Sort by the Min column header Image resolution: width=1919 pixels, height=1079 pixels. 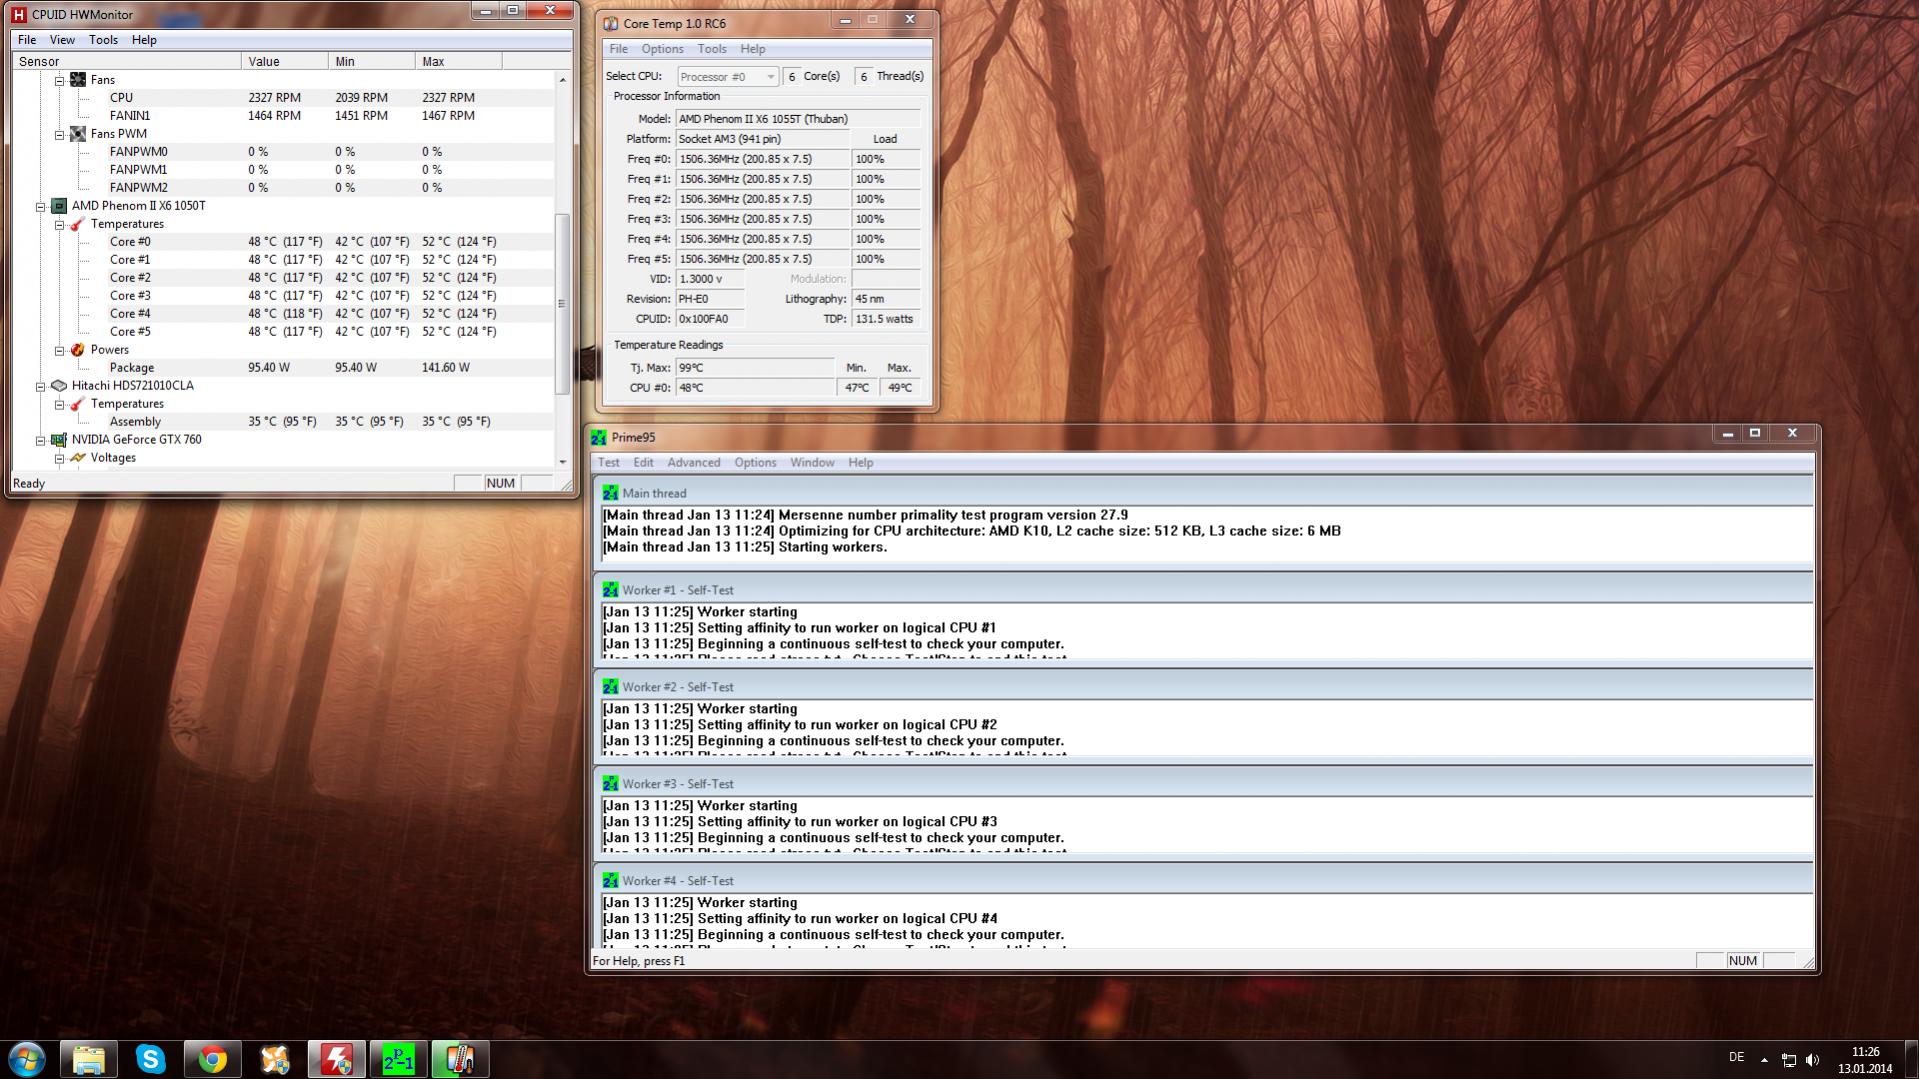pos(372,62)
